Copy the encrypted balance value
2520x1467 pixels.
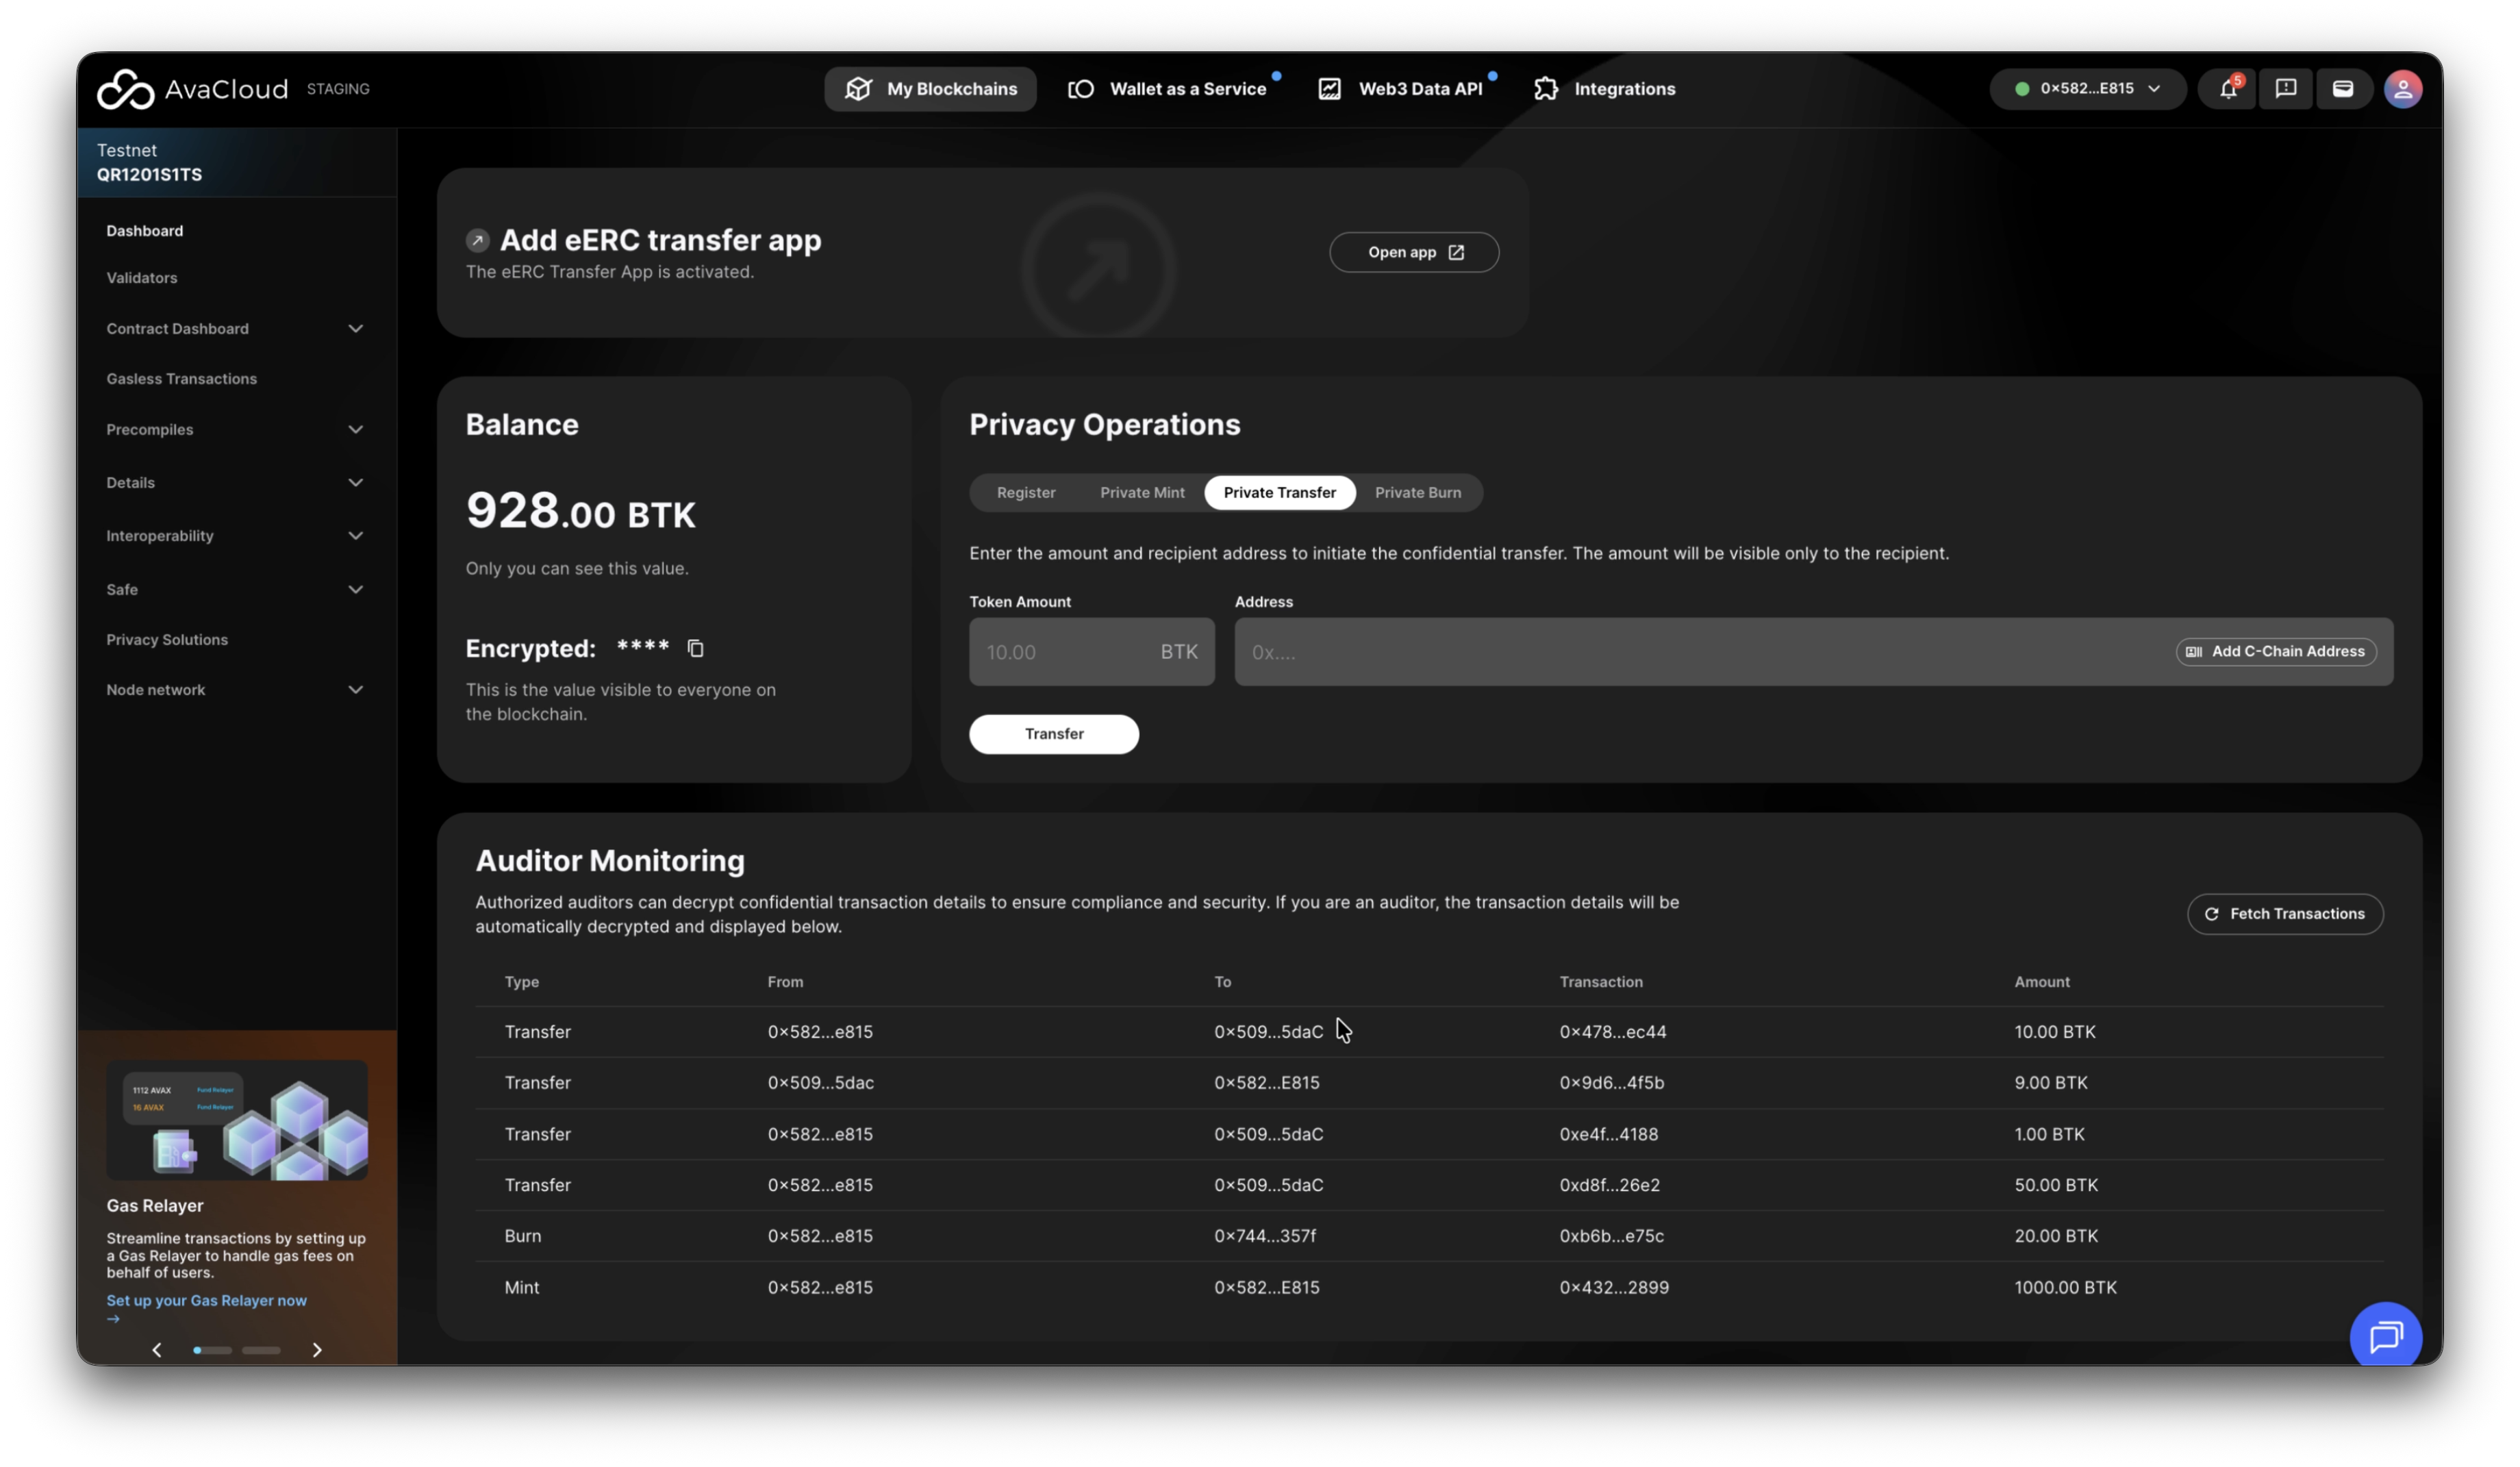pyautogui.click(x=695, y=648)
